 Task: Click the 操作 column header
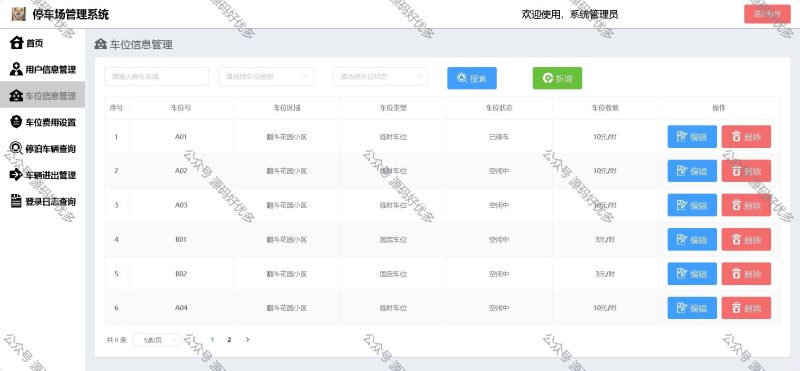[x=719, y=108]
